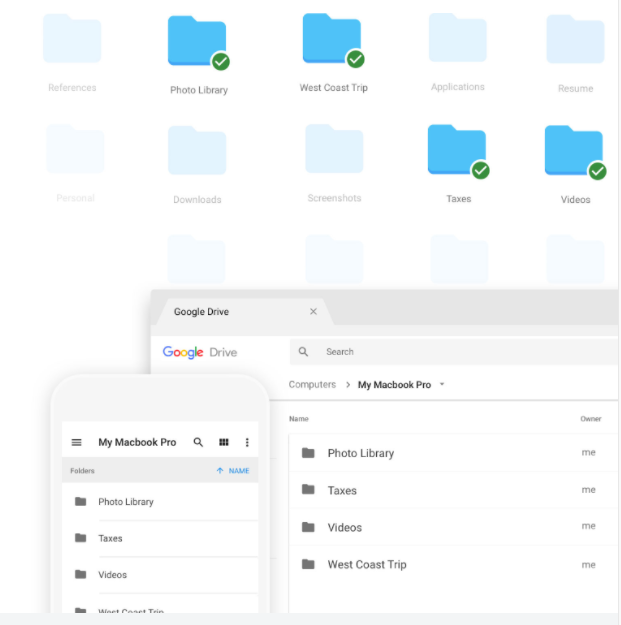Screen dimensions: 621x625
Task: Open Taxes folder in the mobile list
Action: pyautogui.click(x=110, y=538)
